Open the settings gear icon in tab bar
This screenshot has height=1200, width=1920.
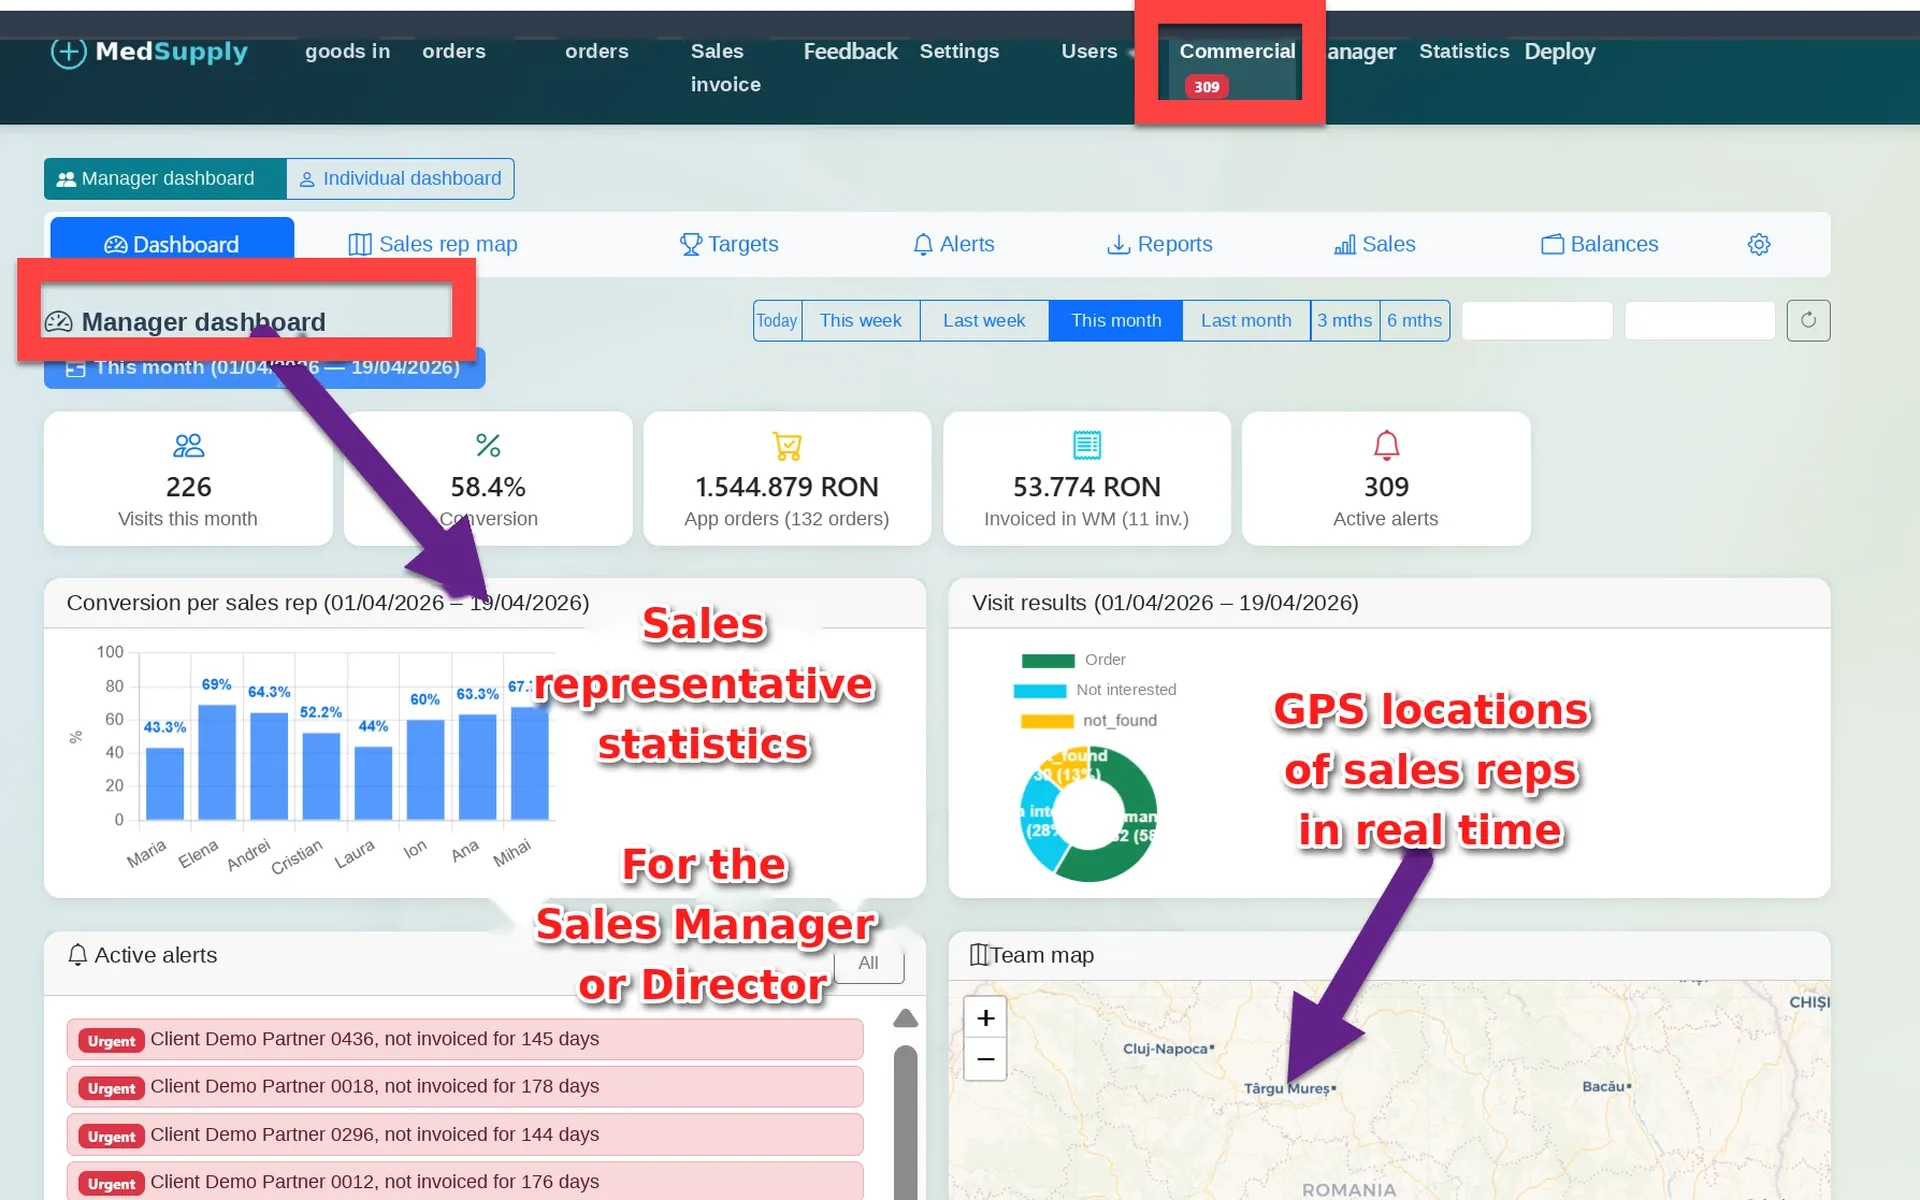coord(1759,244)
